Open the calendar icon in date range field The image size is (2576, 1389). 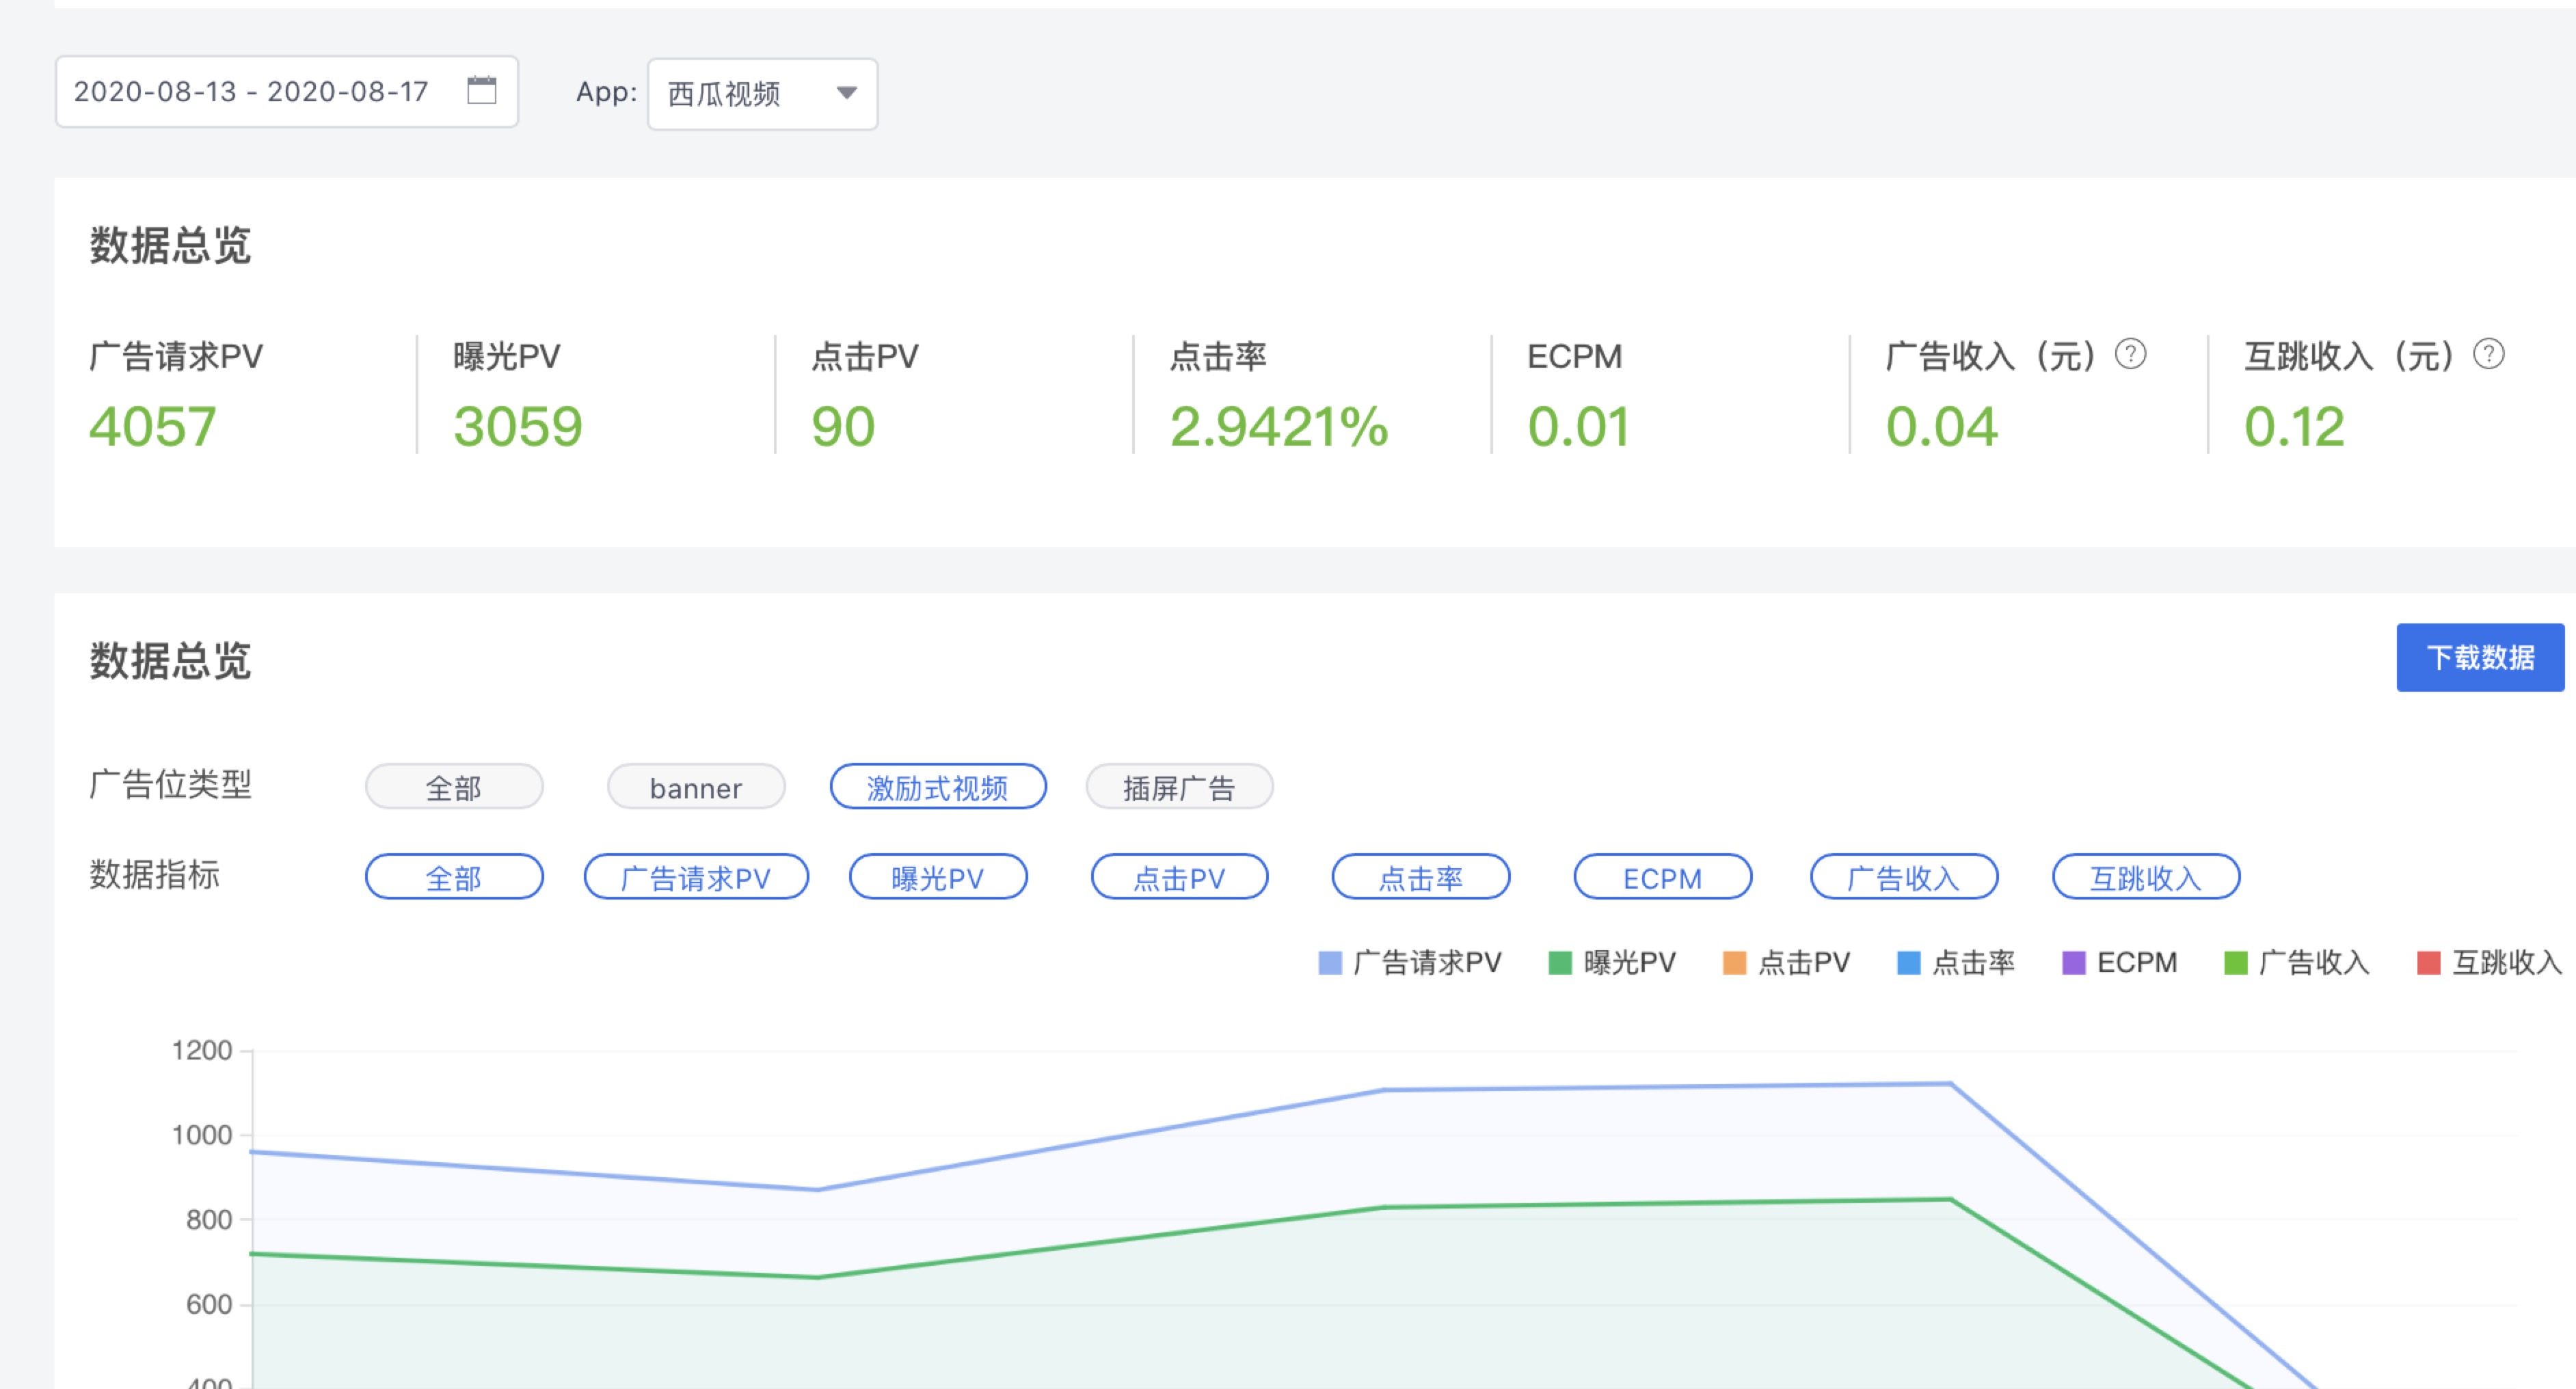point(481,91)
